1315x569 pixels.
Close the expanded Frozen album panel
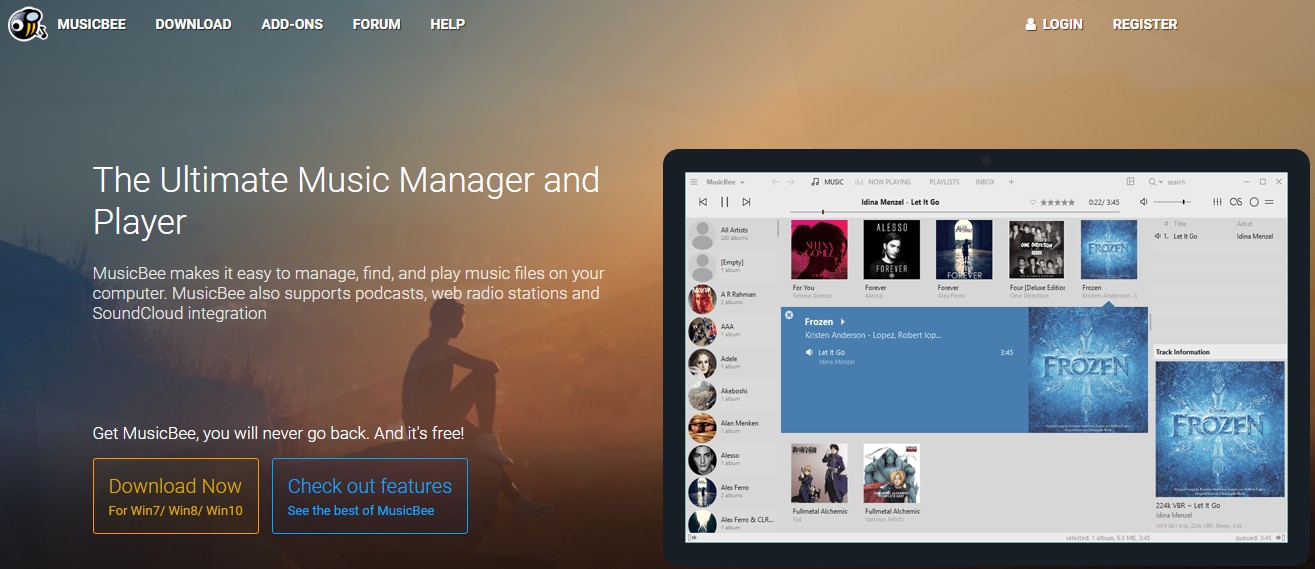pos(789,316)
